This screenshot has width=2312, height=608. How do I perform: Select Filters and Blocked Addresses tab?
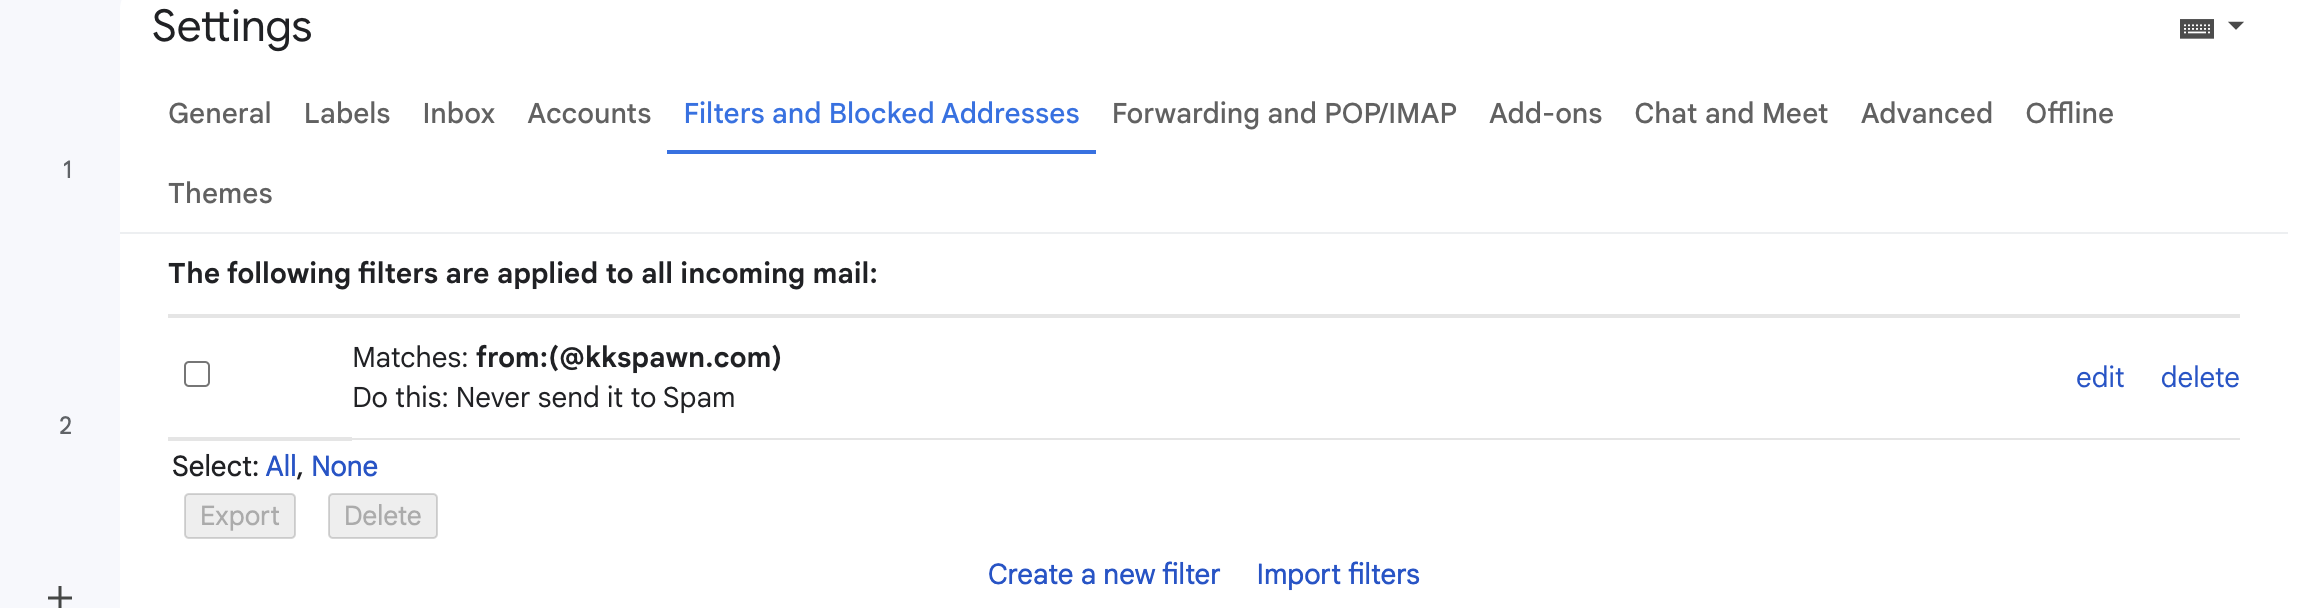pyautogui.click(x=881, y=113)
